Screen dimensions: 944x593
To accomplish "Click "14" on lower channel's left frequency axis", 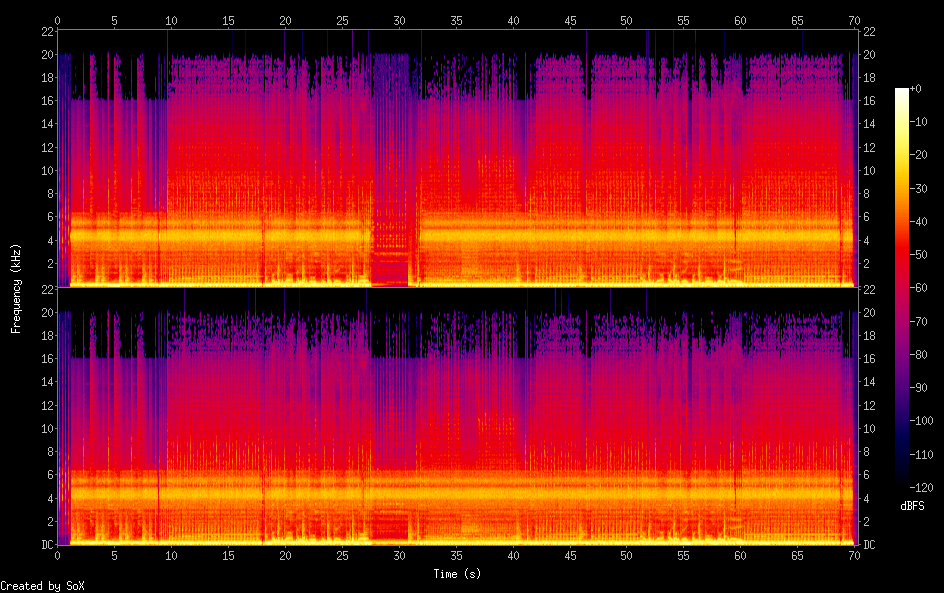I will tap(47, 382).
